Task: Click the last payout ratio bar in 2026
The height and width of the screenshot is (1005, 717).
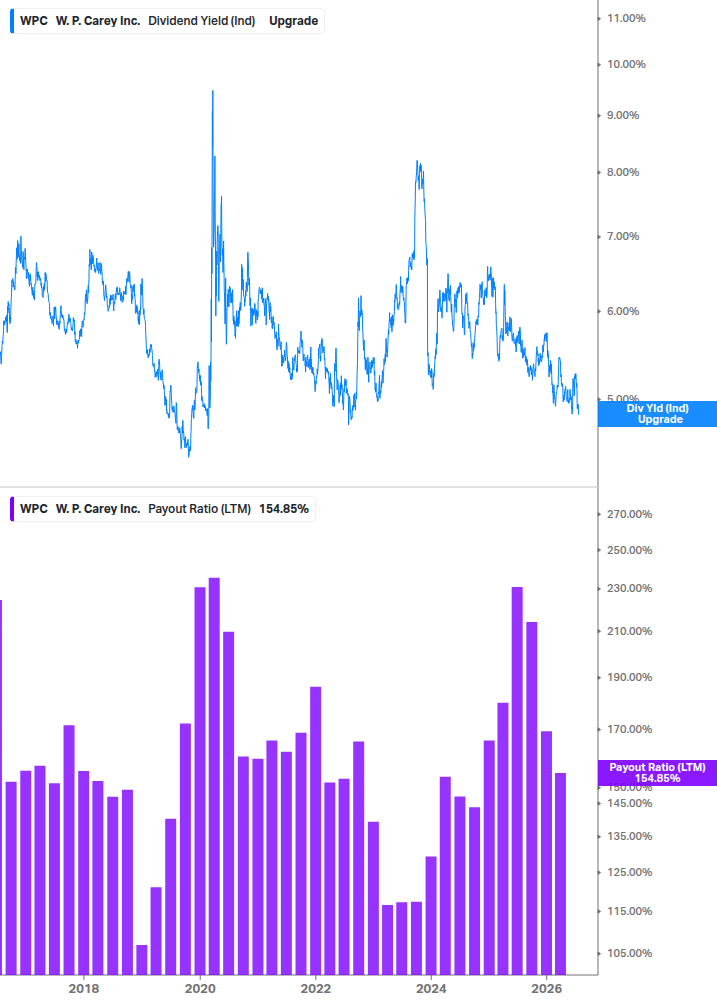Action: point(561,874)
